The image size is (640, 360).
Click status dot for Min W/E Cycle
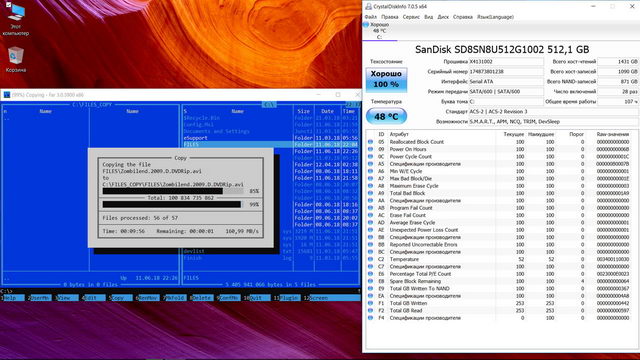coord(370,171)
